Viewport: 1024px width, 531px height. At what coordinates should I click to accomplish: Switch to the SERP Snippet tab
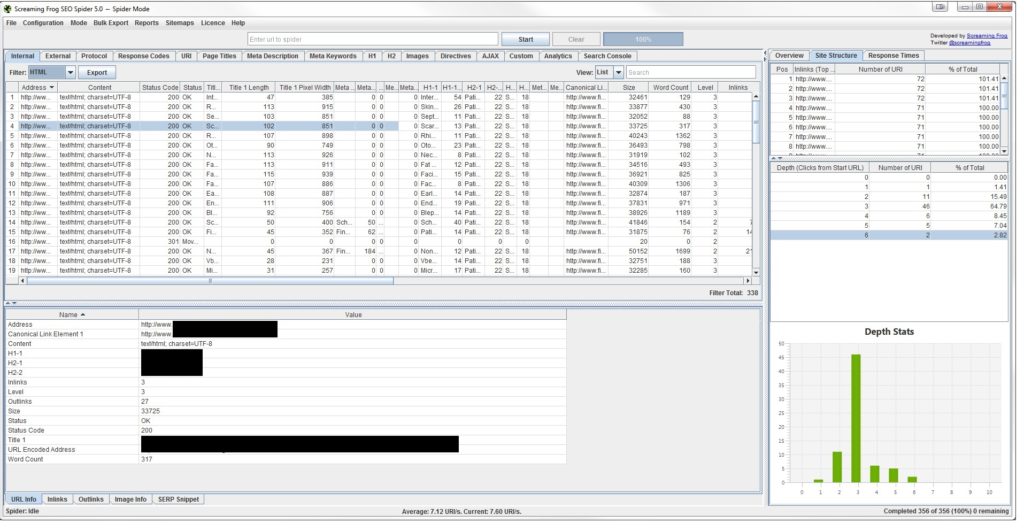(x=178, y=499)
